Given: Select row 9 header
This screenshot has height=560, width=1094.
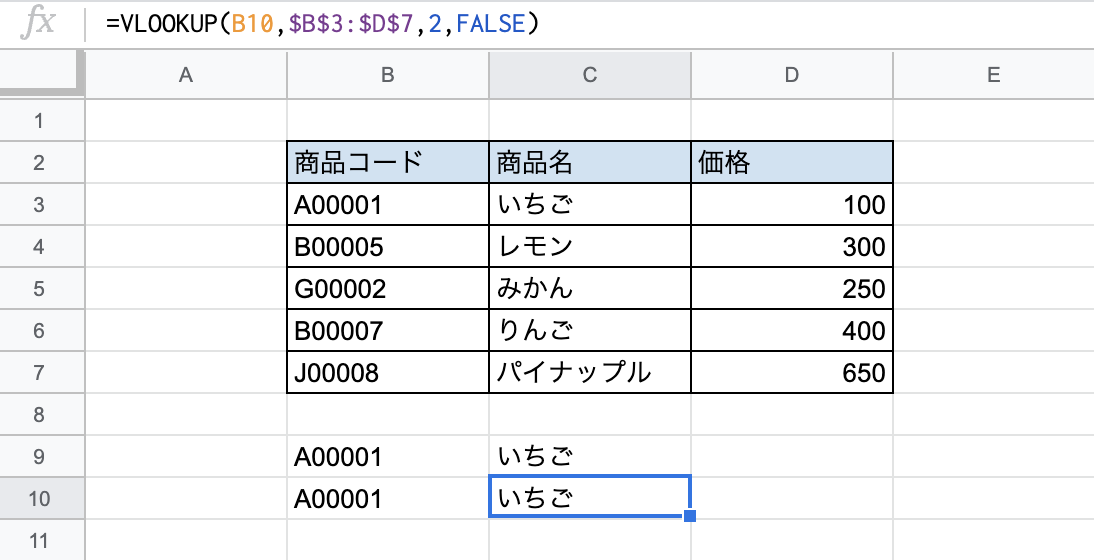Looking at the screenshot, I should pos(42,456).
